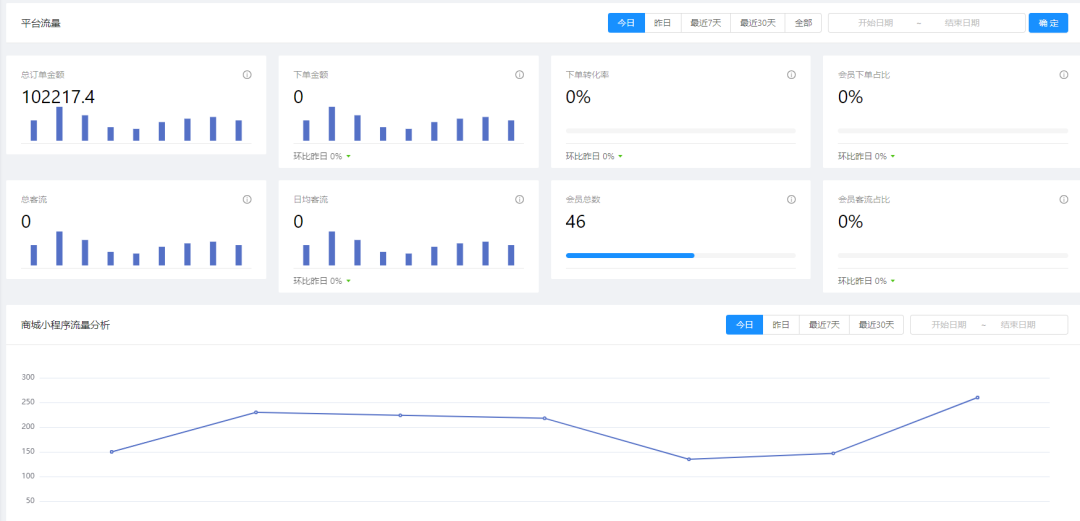This screenshot has height=521, width=1080.
Task: Click info icon on 会员客流占比 card
Action: click(1063, 199)
